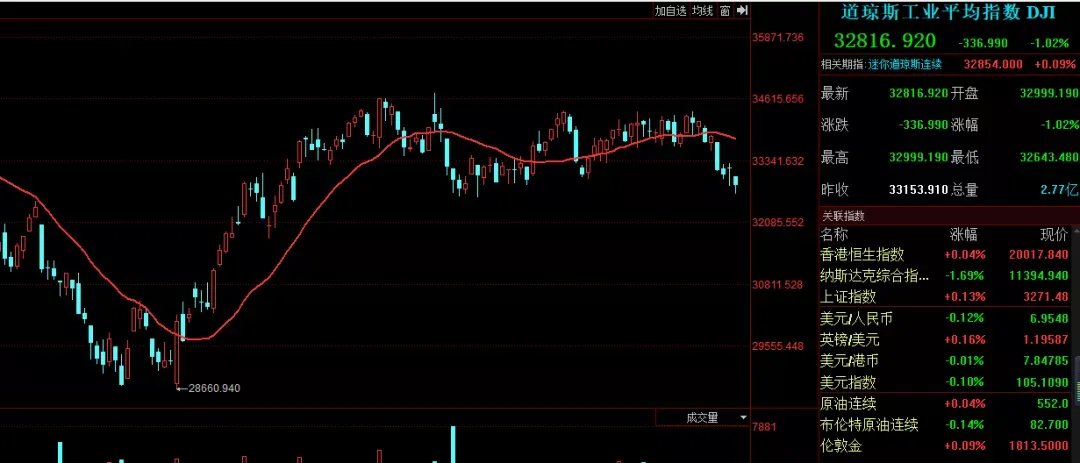
Task: Click the arrow icon to collapse side panel
Action: coord(742,10)
